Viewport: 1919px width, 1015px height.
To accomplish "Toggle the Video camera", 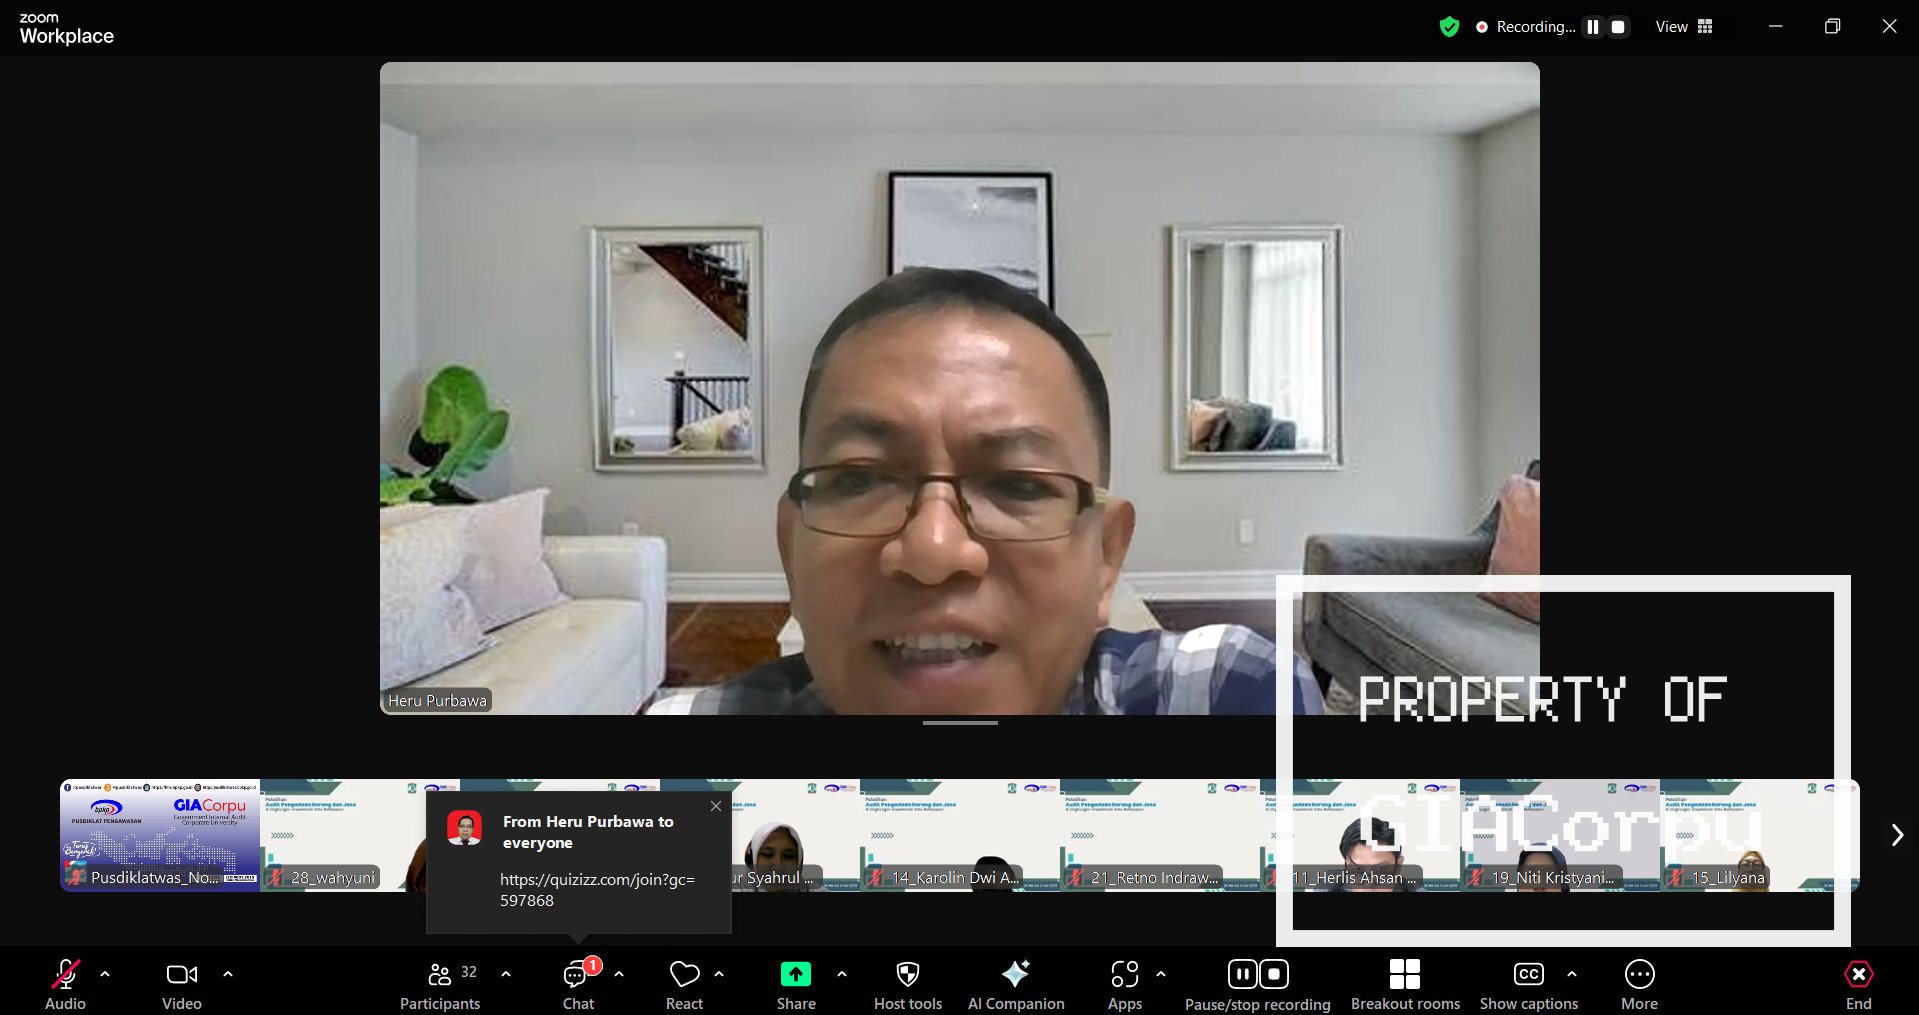I will [181, 984].
